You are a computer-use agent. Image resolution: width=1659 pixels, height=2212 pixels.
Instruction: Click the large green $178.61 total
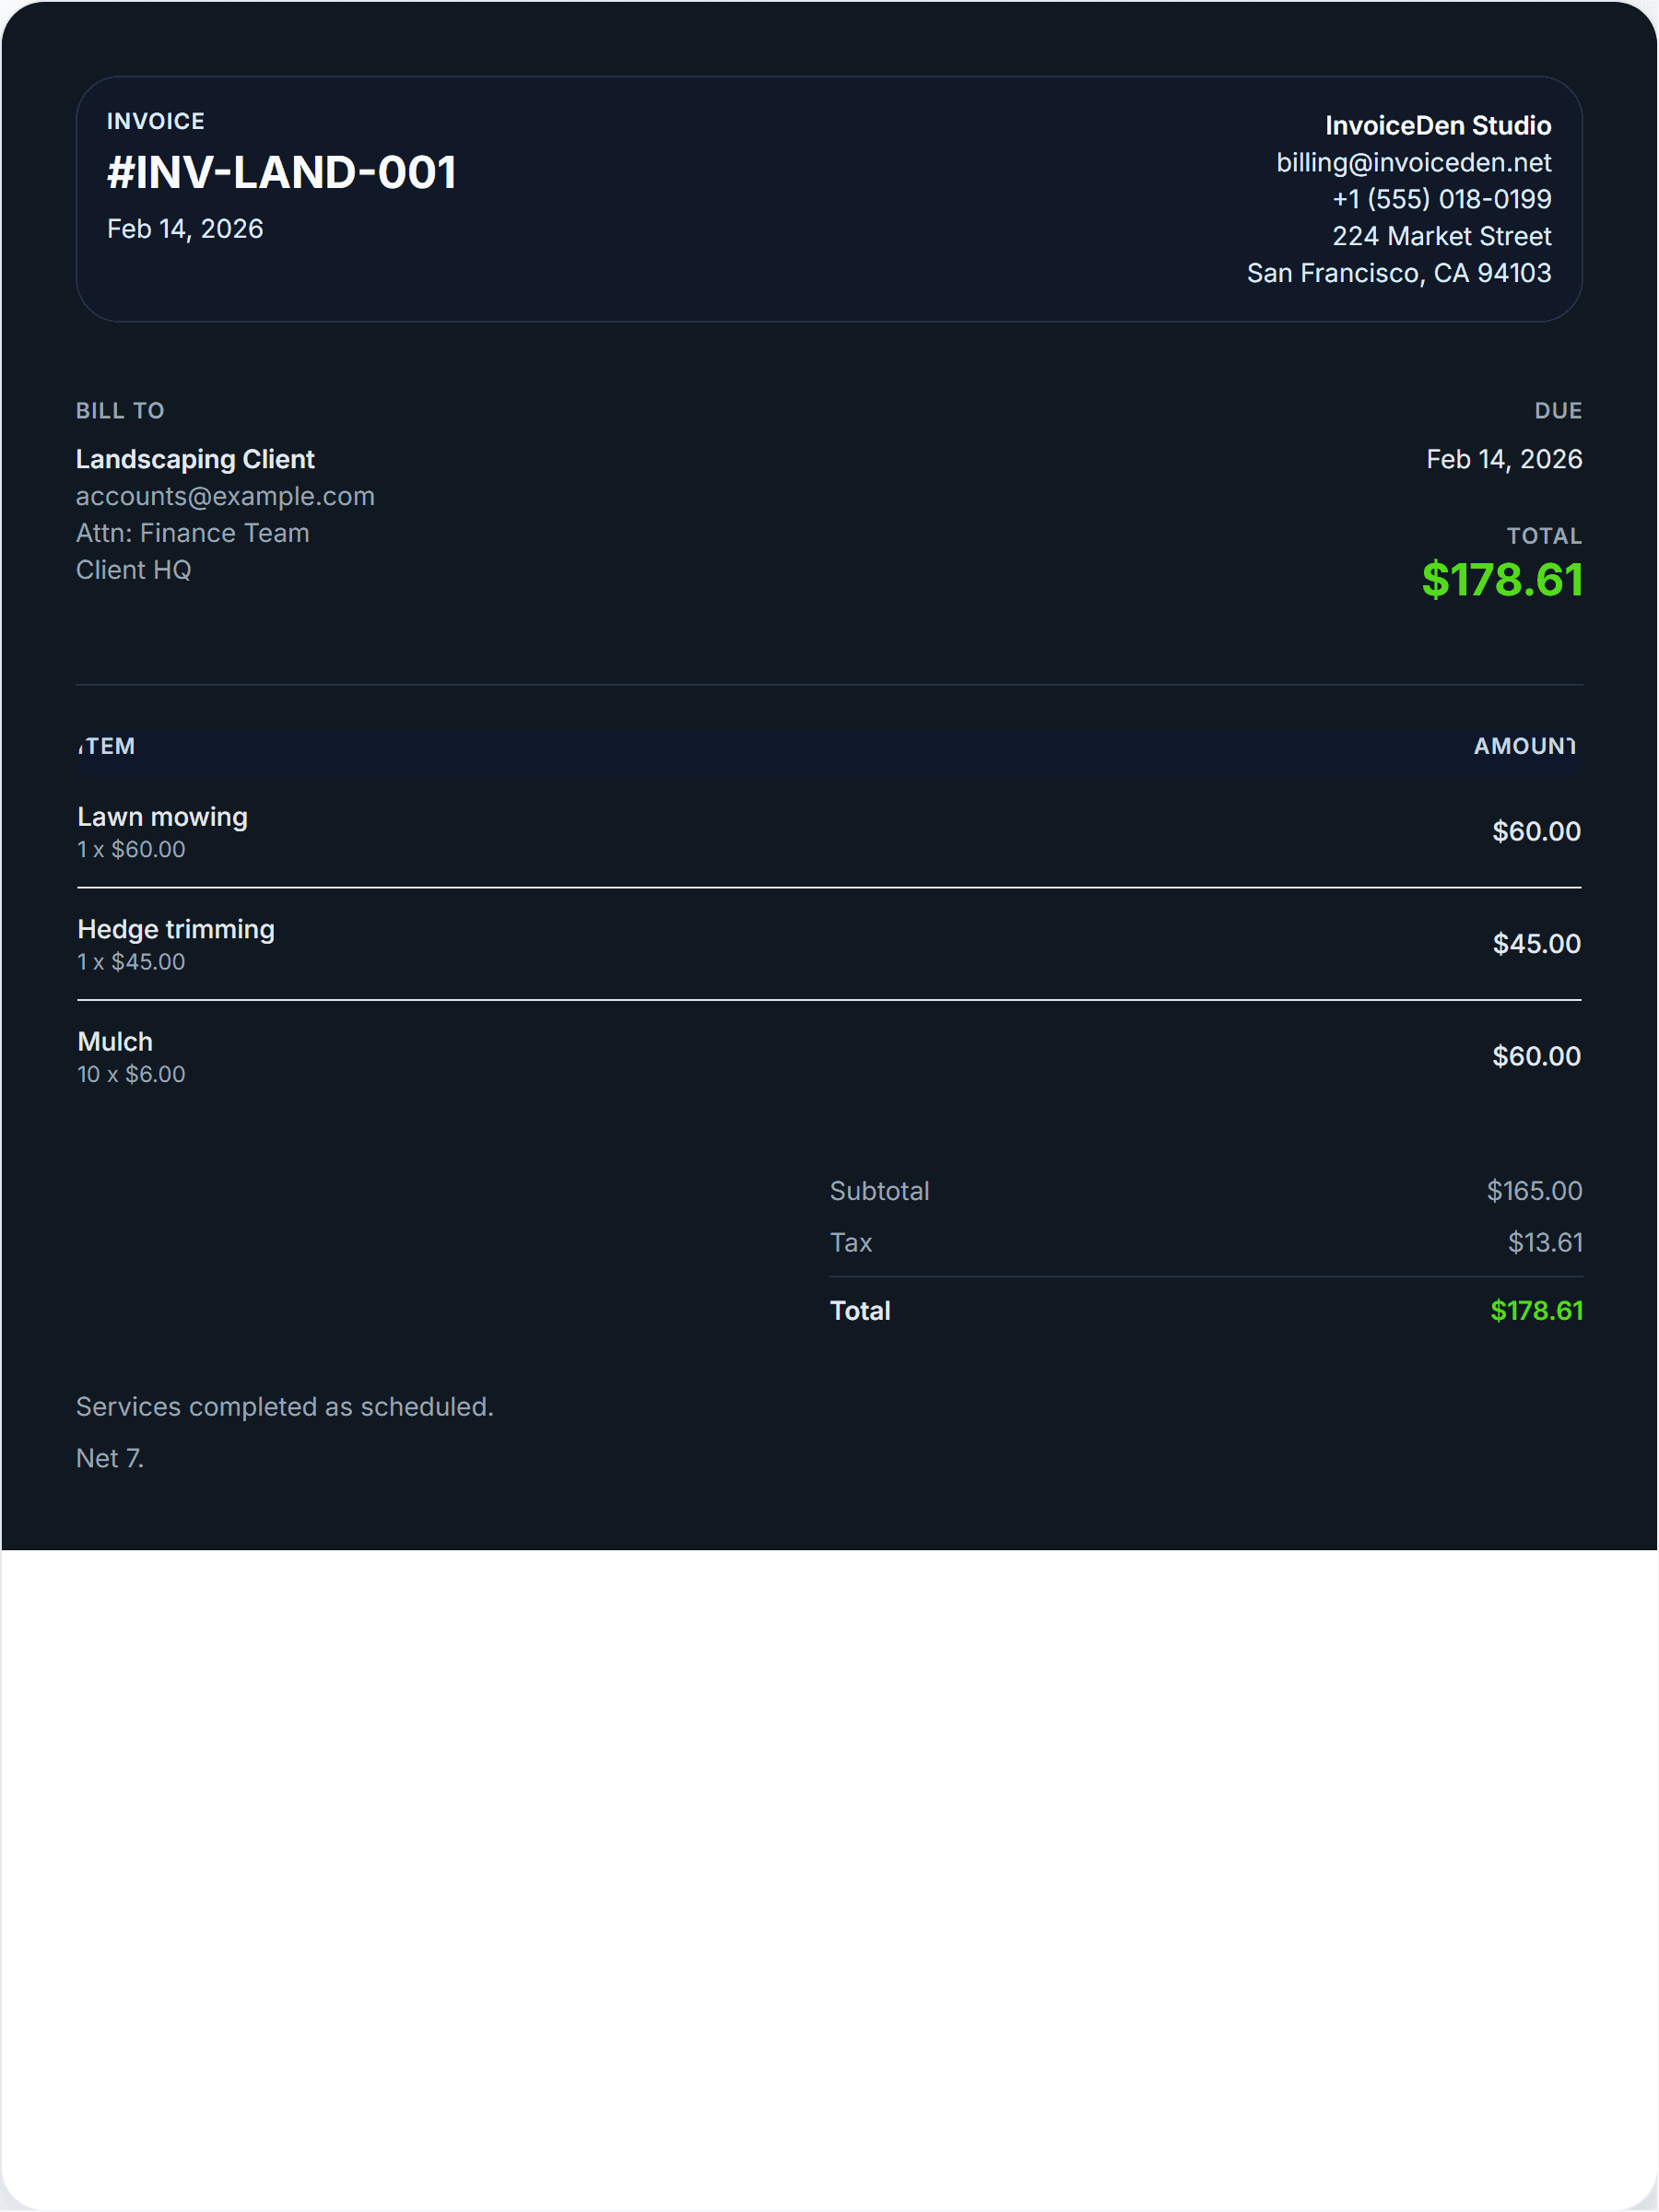[x=1501, y=580]
